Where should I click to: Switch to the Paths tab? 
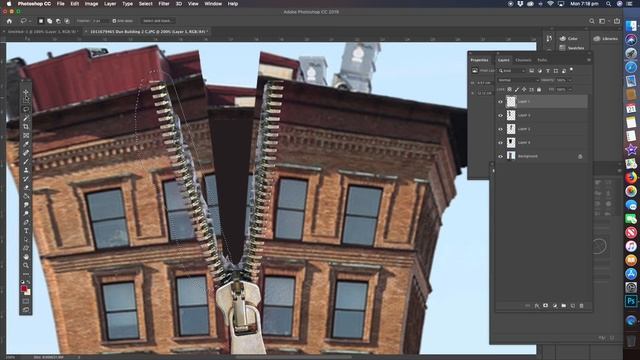(542, 60)
